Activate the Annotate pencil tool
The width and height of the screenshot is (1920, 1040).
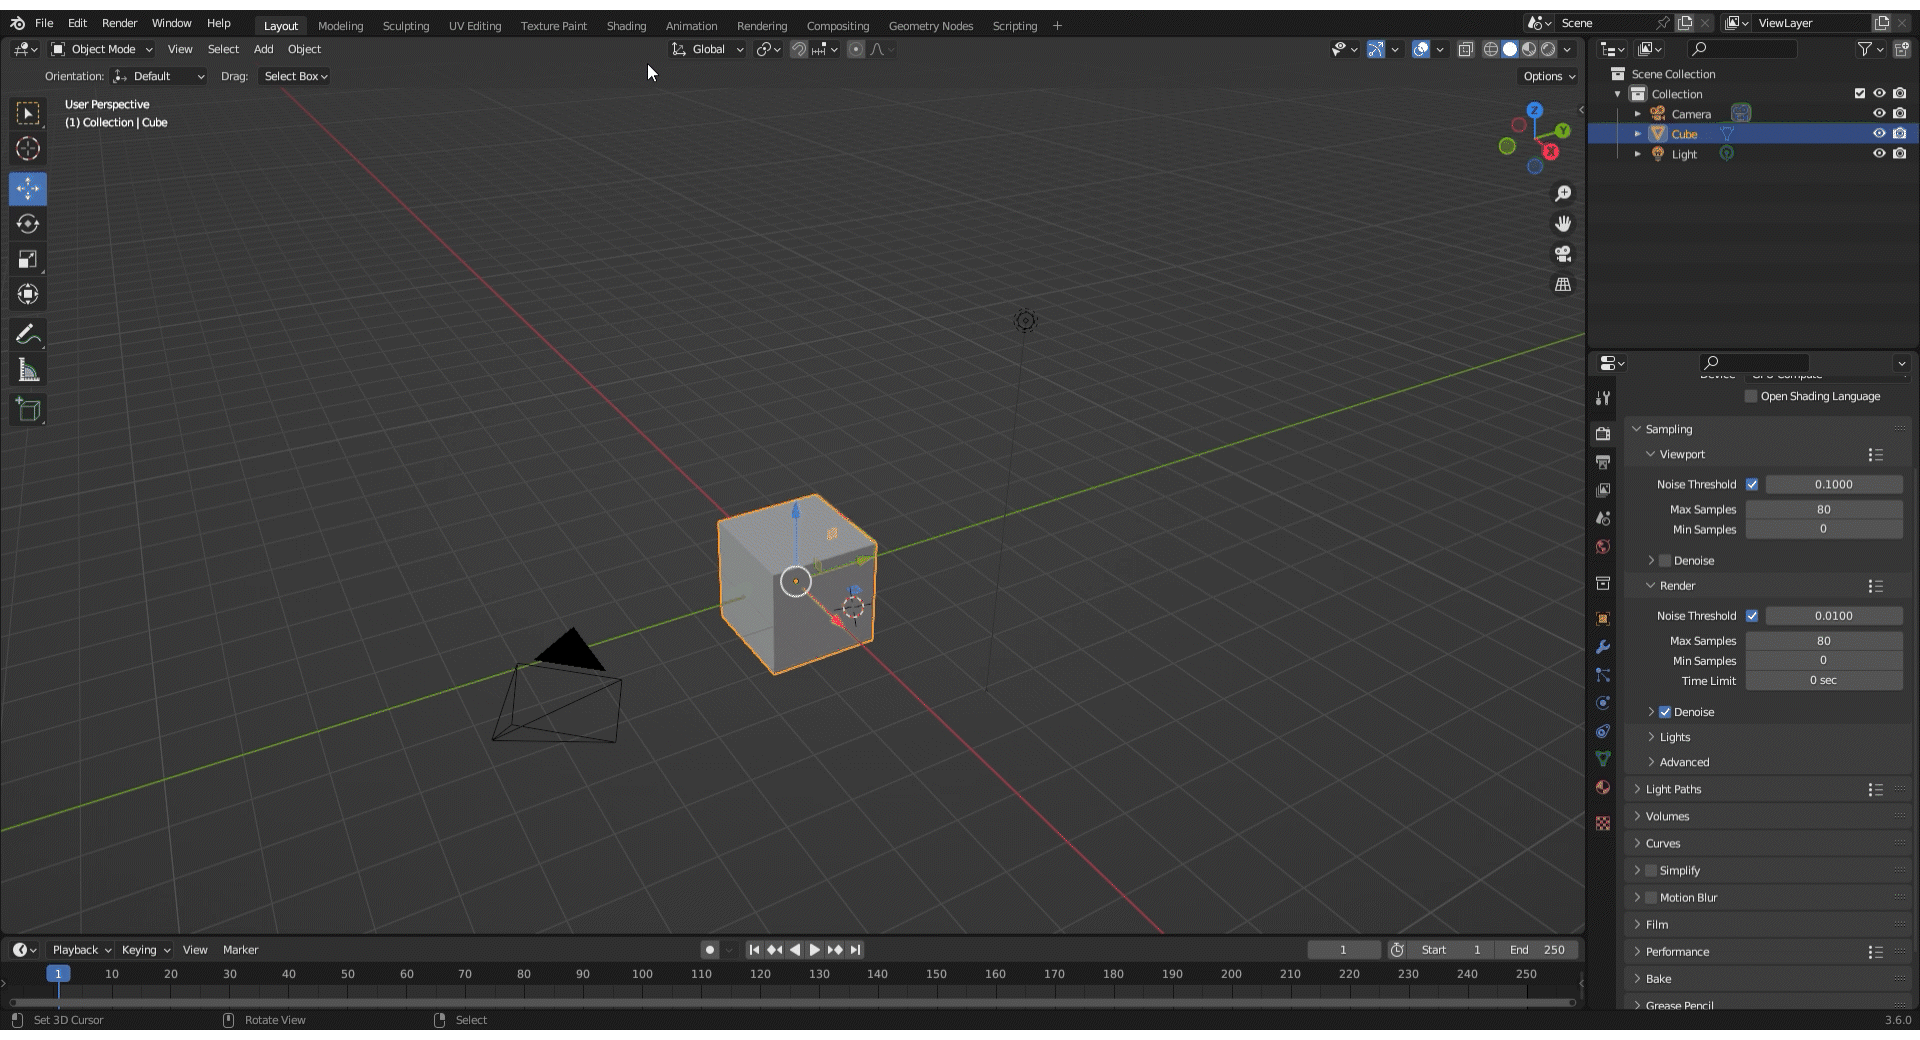coord(28,334)
